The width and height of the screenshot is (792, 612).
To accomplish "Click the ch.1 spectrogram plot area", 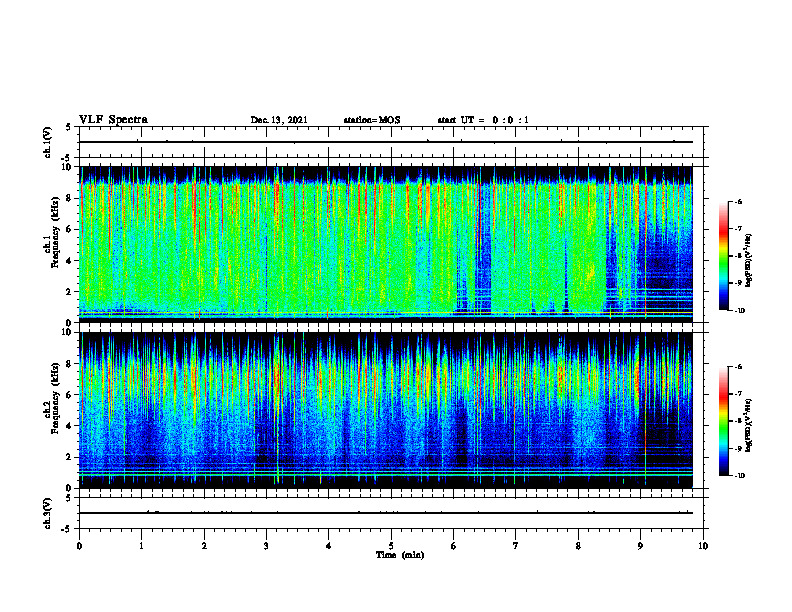I will coord(385,244).
